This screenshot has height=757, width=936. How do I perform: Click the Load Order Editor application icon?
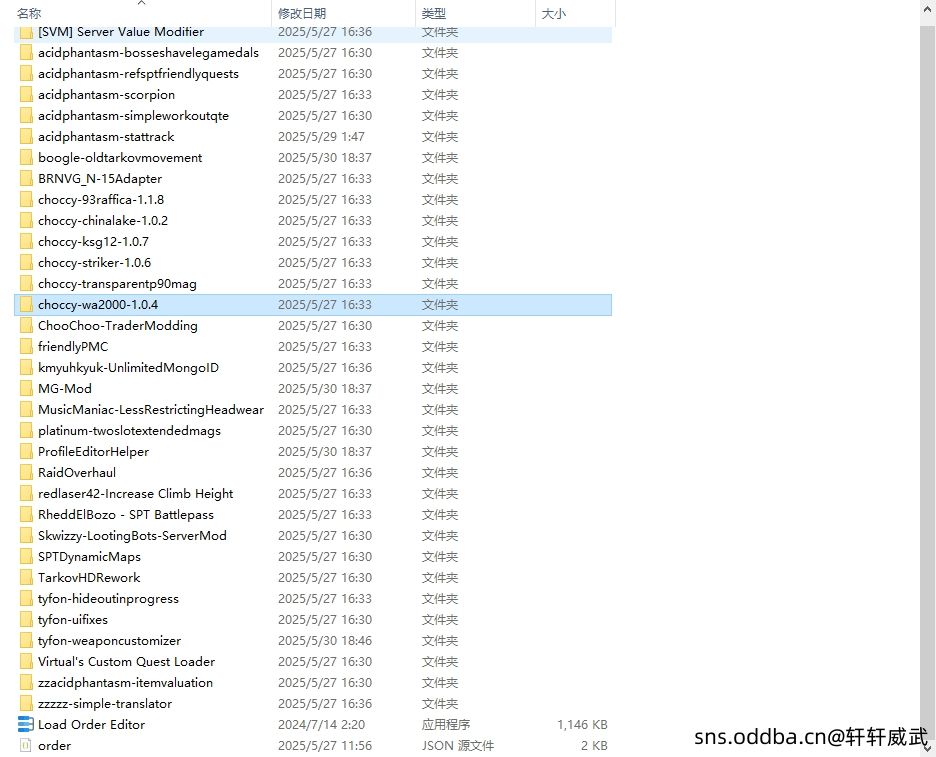coord(26,725)
